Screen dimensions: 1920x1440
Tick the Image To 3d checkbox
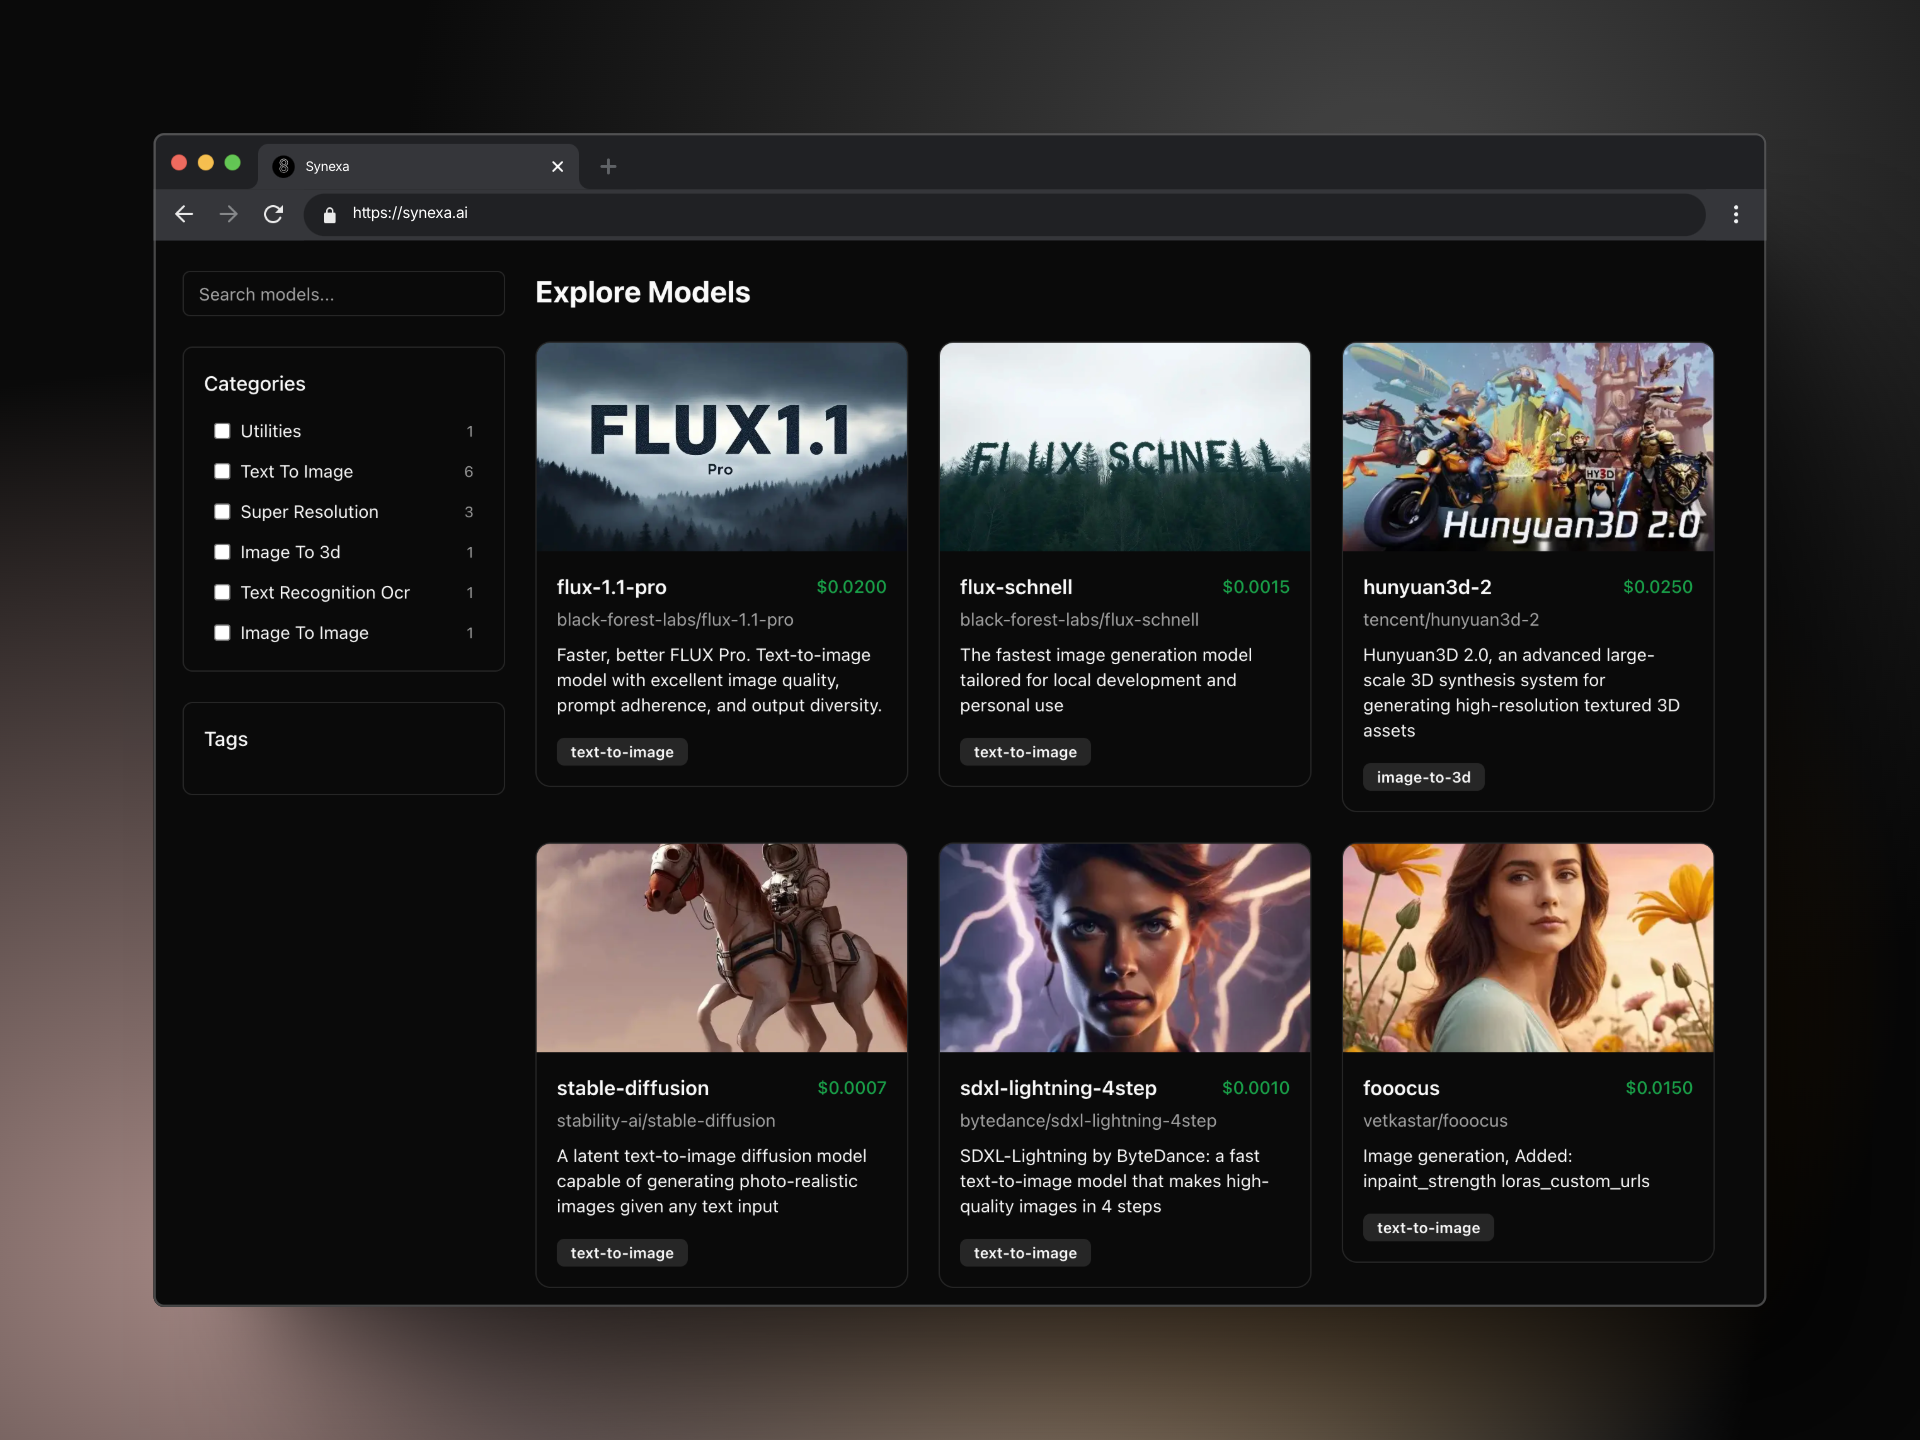pyautogui.click(x=222, y=552)
